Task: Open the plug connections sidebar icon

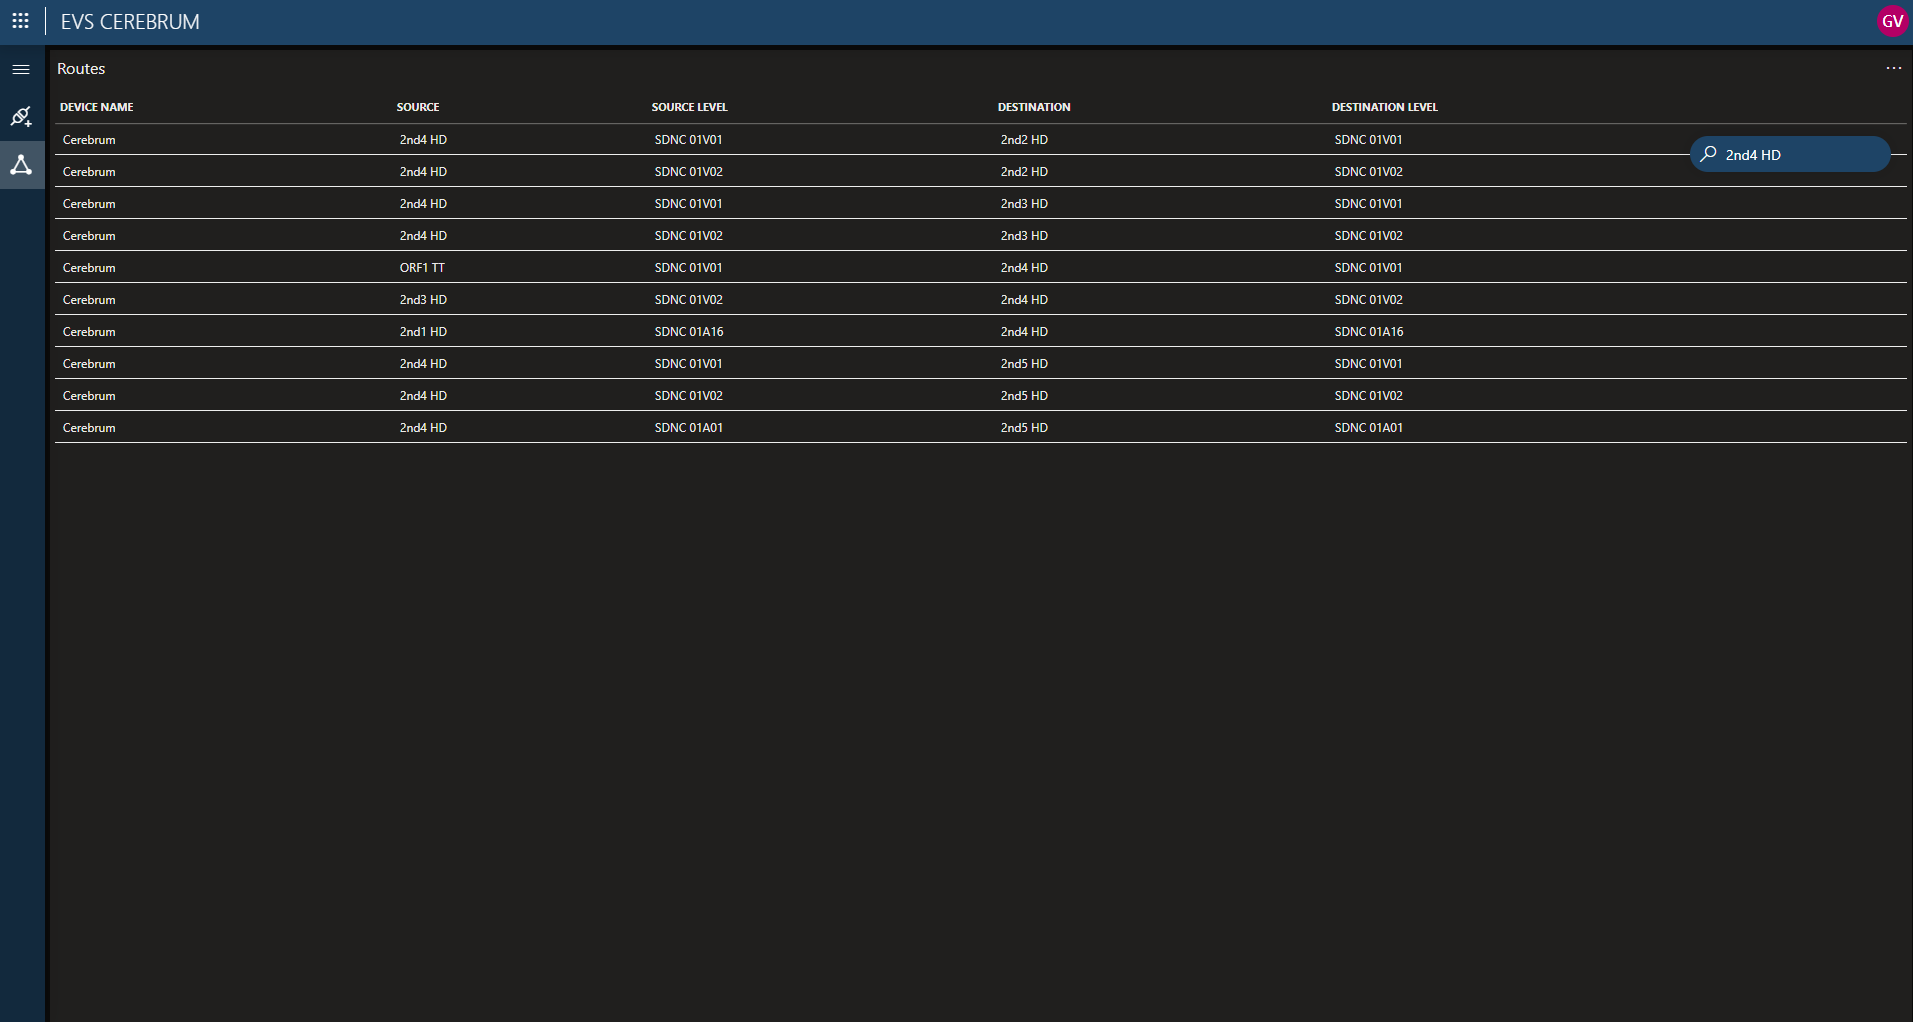Action: 21,116
